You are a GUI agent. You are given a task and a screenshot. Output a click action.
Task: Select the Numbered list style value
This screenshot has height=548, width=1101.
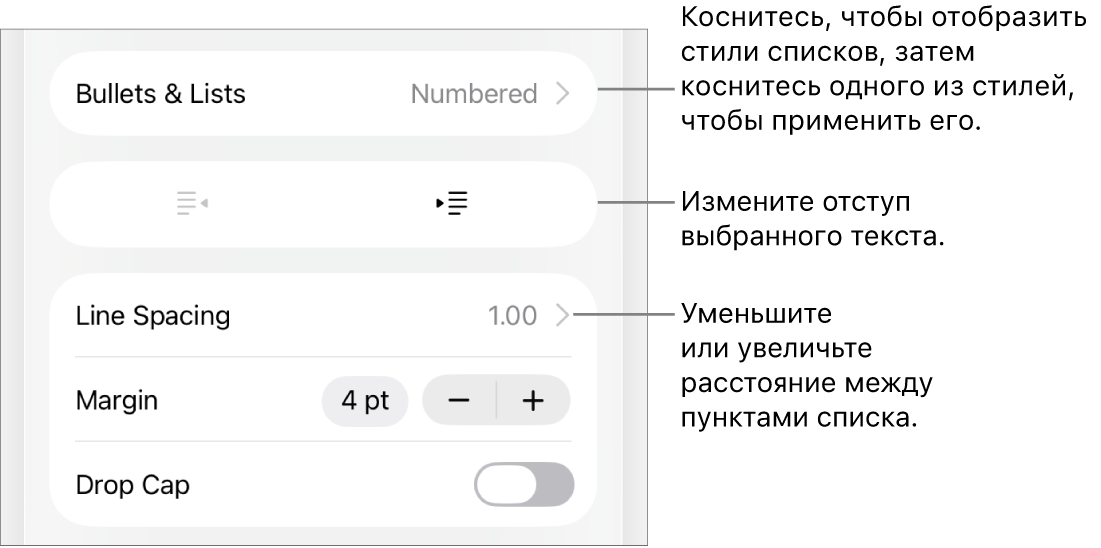tap(474, 94)
